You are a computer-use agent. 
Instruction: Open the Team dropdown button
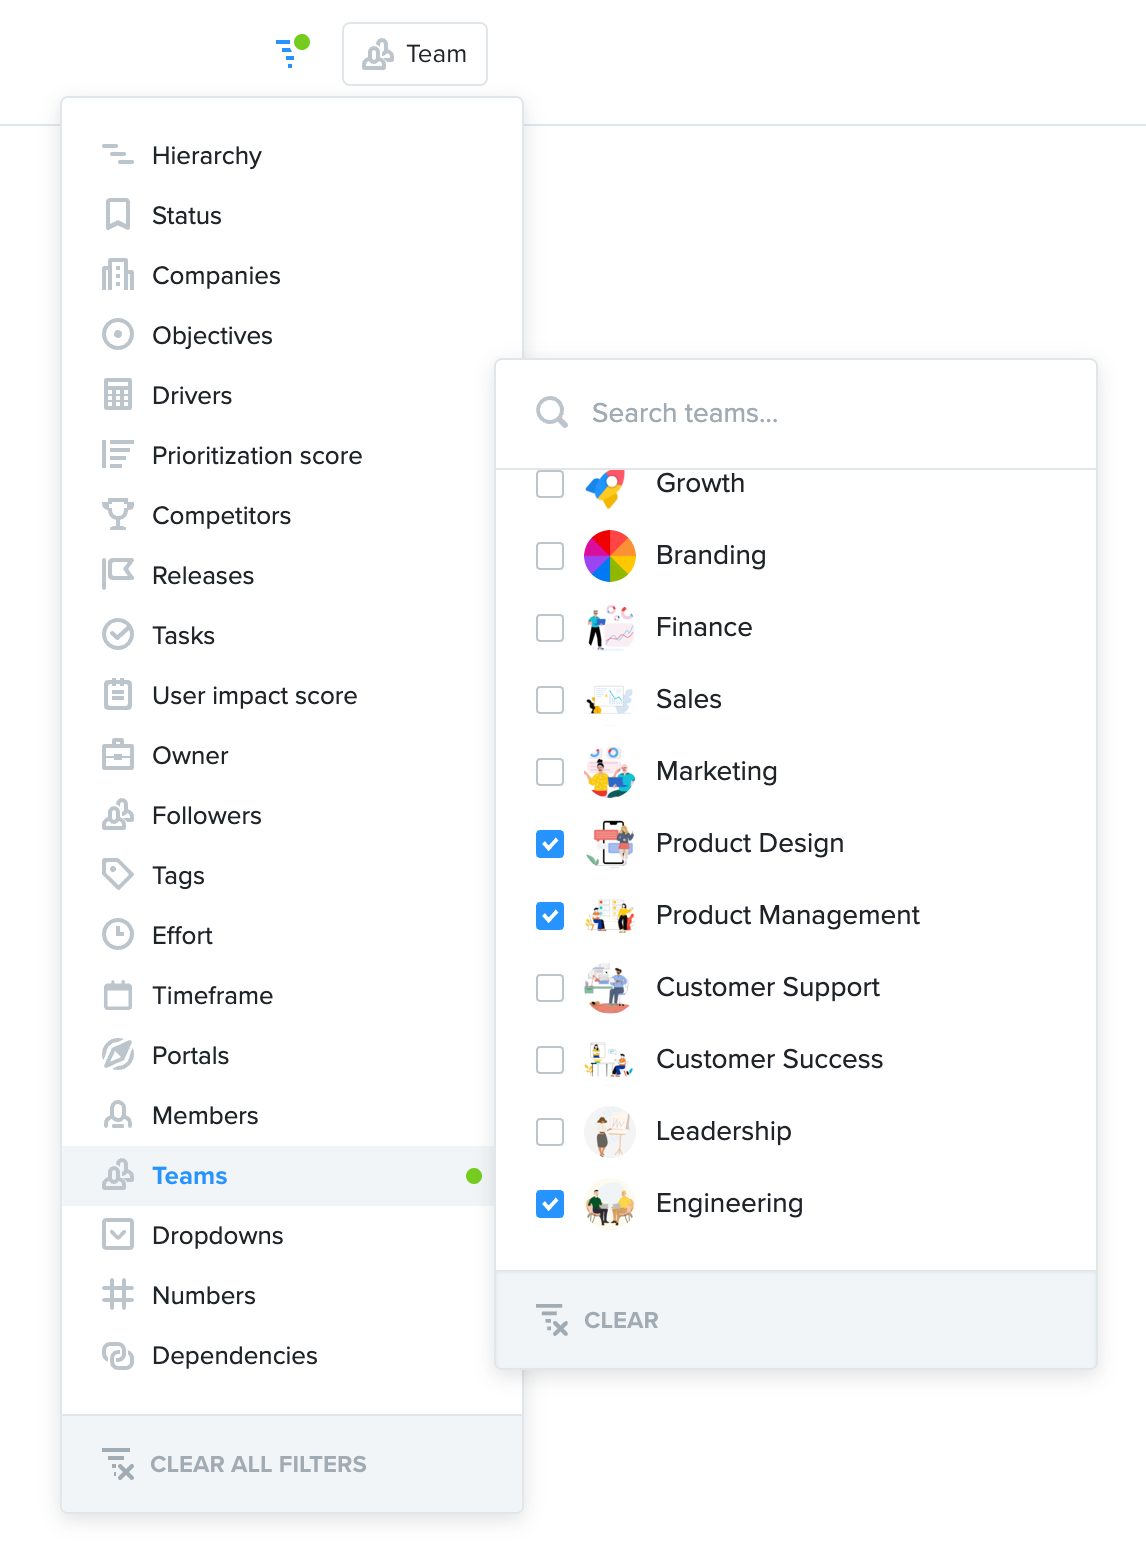415,54
